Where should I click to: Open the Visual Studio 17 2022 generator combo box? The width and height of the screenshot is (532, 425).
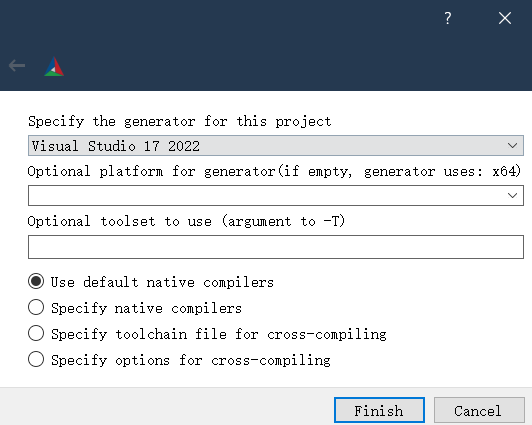(276, 146)
